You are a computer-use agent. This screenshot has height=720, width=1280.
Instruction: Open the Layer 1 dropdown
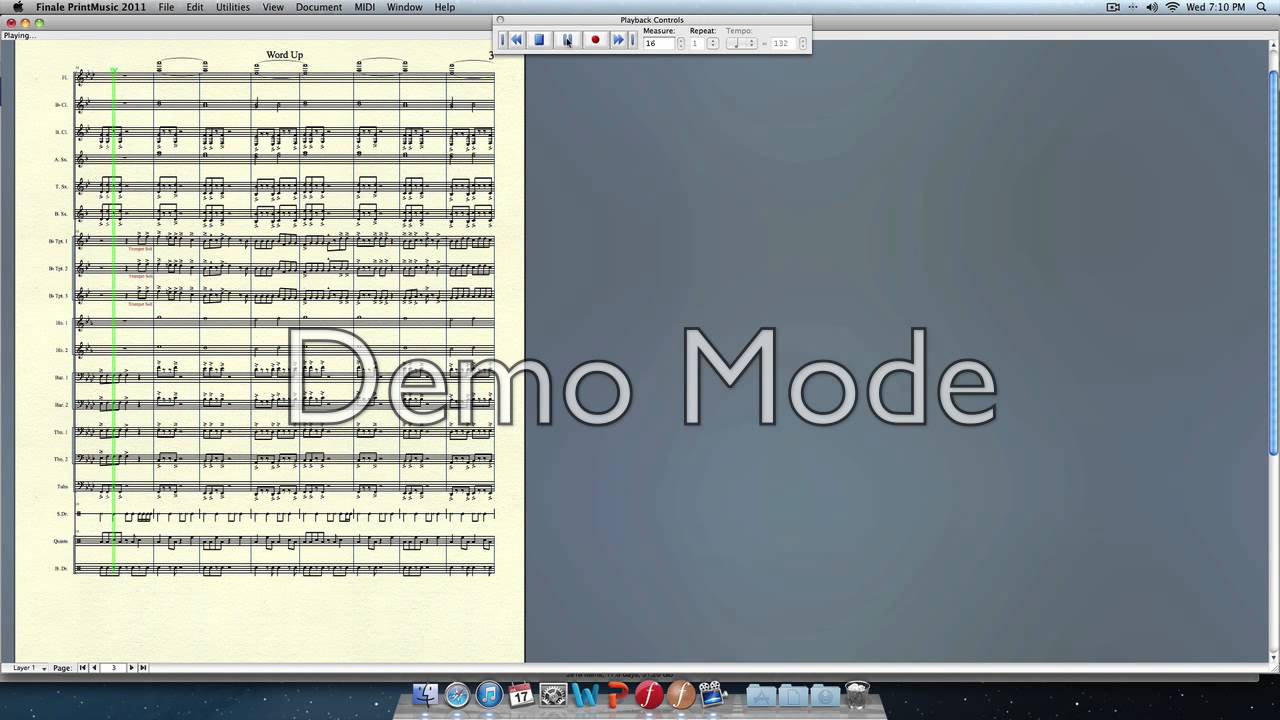[x=29, y=668]
